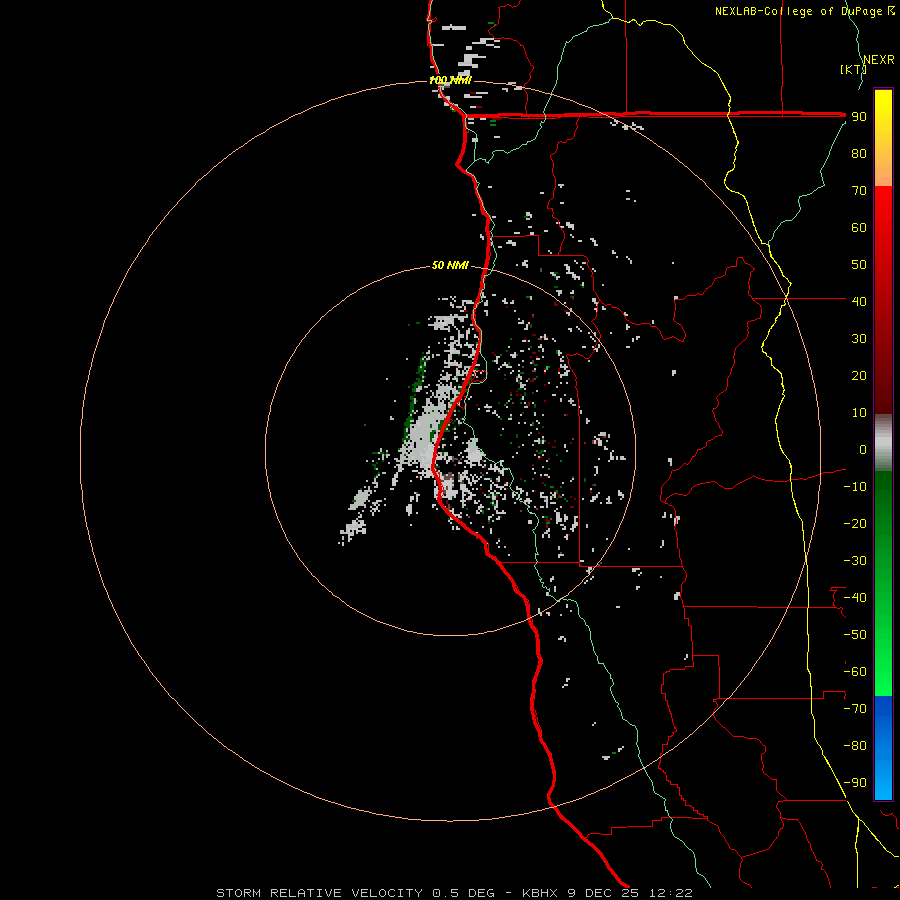
Task: Click the 50 value on velocity scale
Action: (x=859, y=265)
